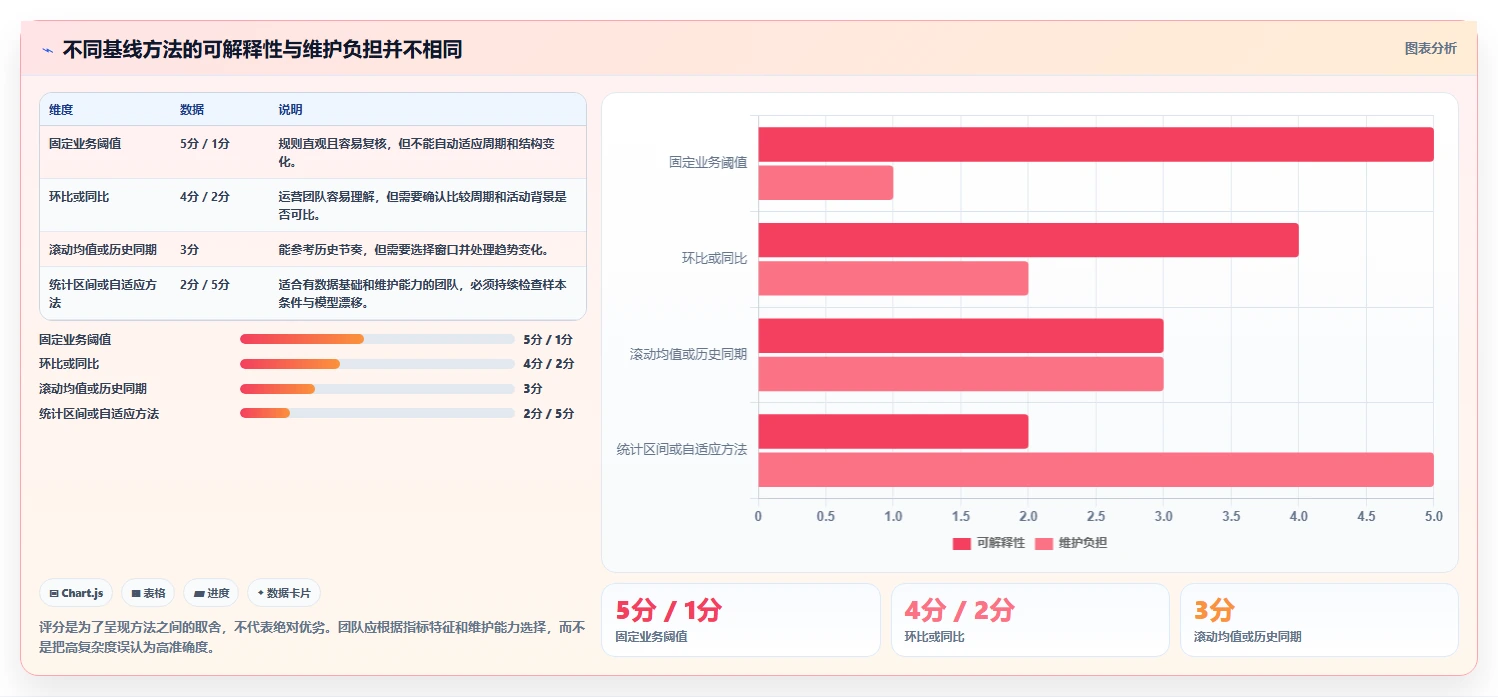Image resolution: width=1498 pixels, height=697 pixels.
Task: Toggle the 可解释性 legend item
Action: [989, 543]
